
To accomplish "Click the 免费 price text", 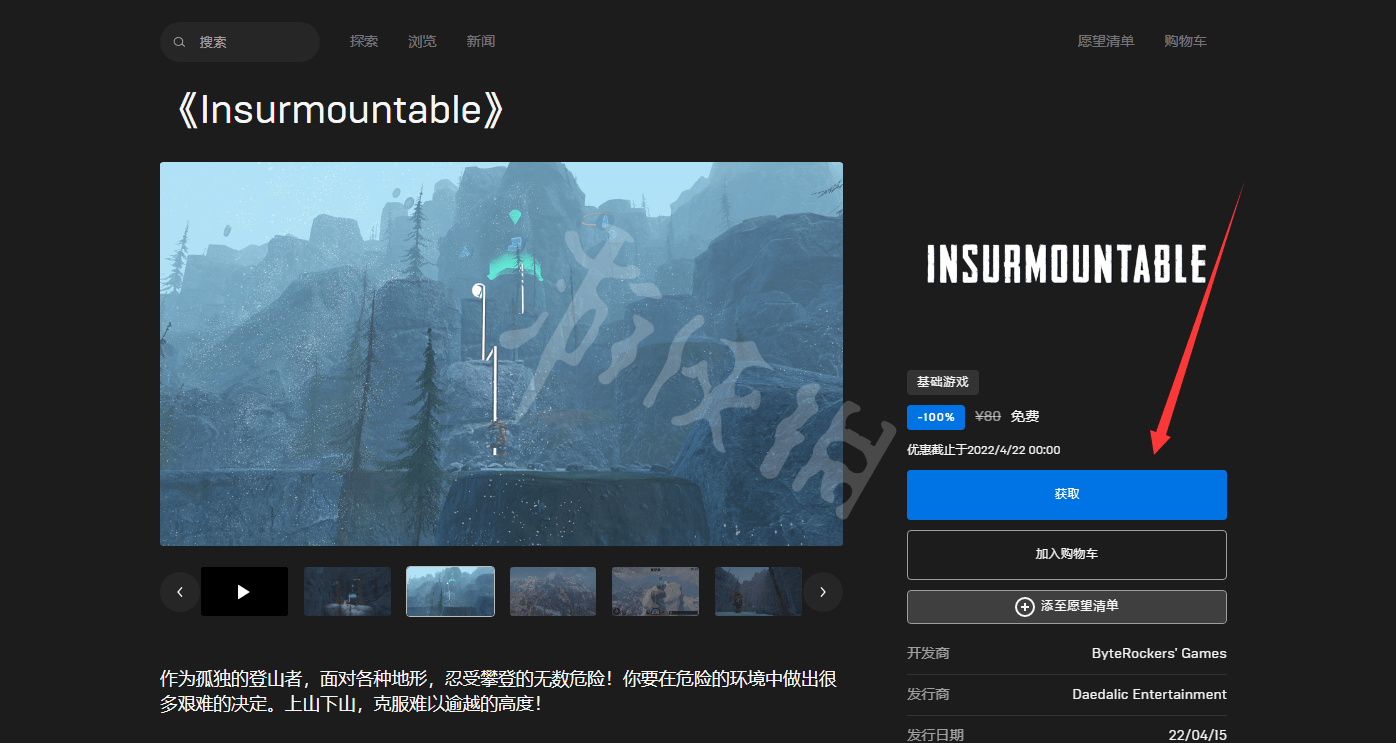I will 1025,417.
